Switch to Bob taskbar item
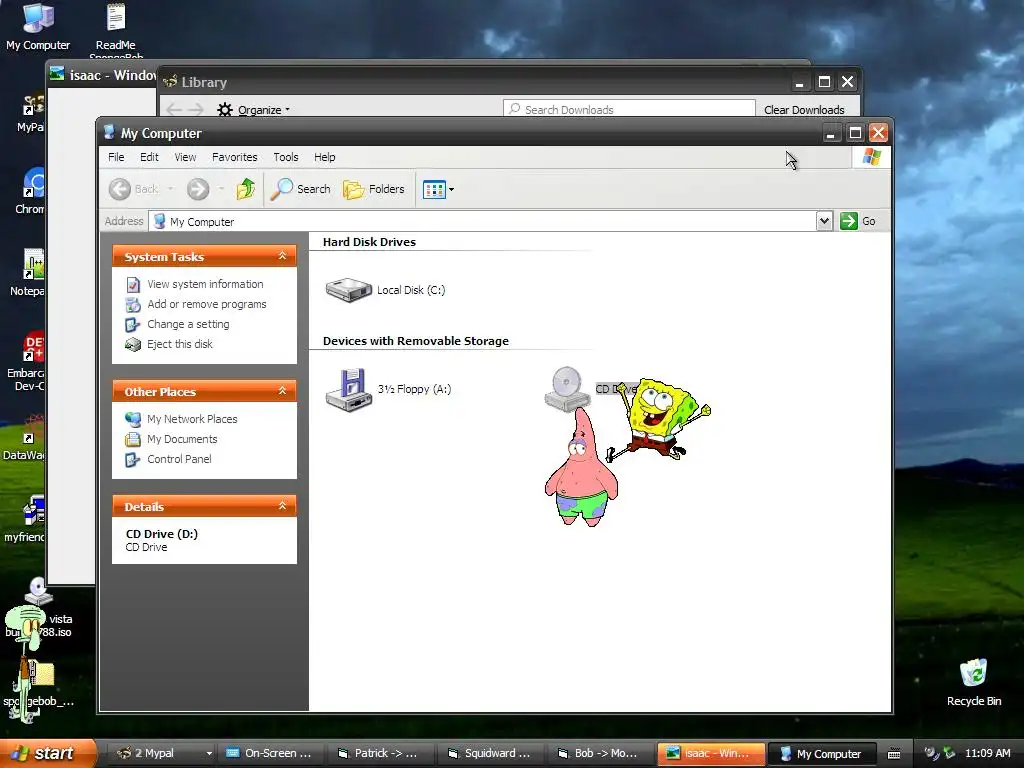This screenshot has height=768, width=1024. point(601,753)
